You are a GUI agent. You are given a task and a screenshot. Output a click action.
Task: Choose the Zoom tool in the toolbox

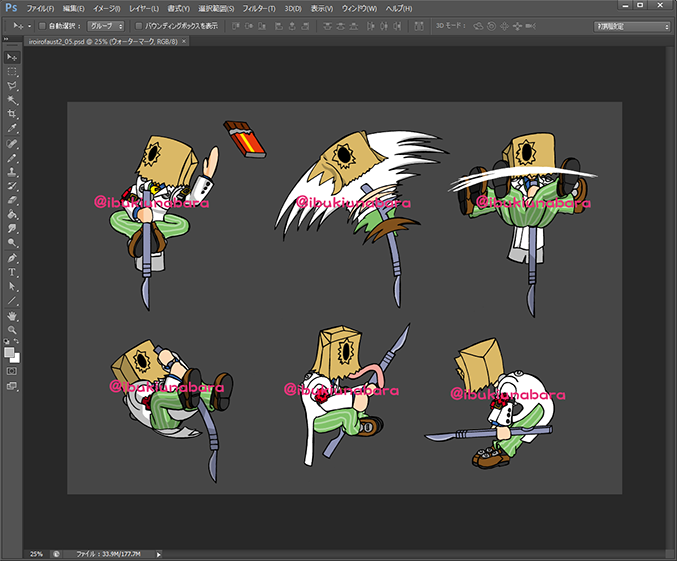pyautogui.click(x=12, y=328)
